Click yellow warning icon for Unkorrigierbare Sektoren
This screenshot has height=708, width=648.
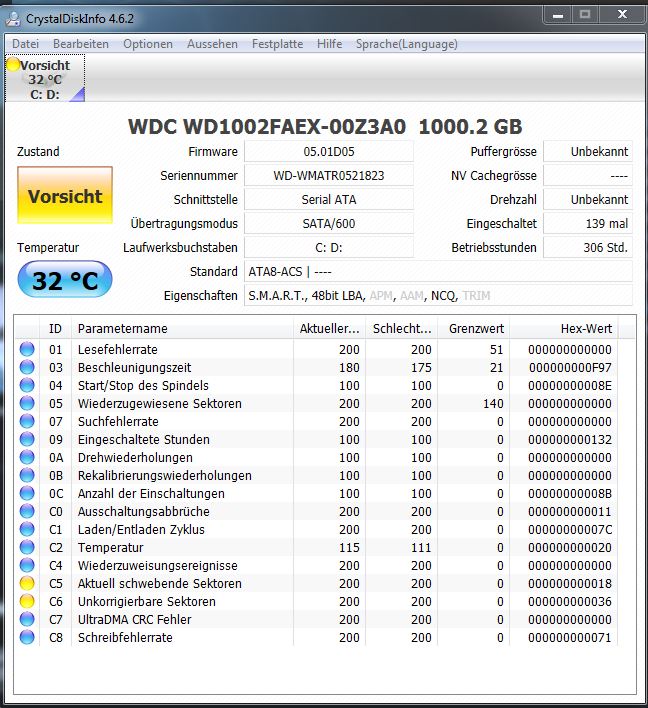click(27, 601)
